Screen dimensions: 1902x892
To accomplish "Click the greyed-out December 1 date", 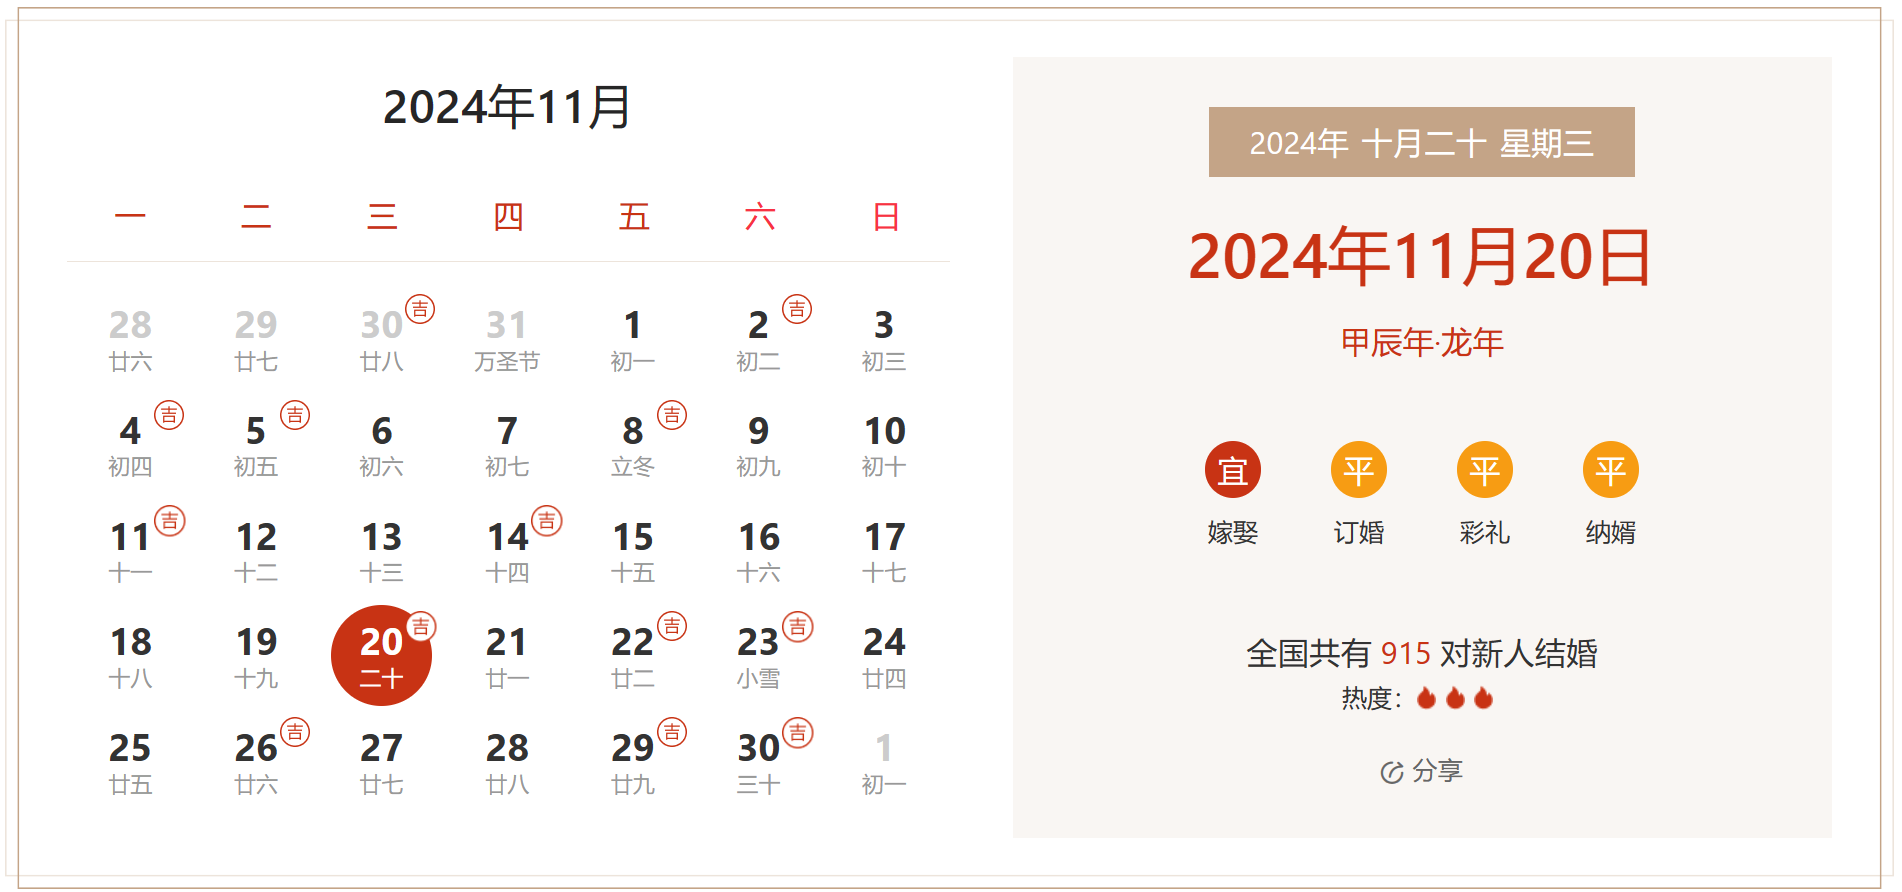I will click(883, 762).
